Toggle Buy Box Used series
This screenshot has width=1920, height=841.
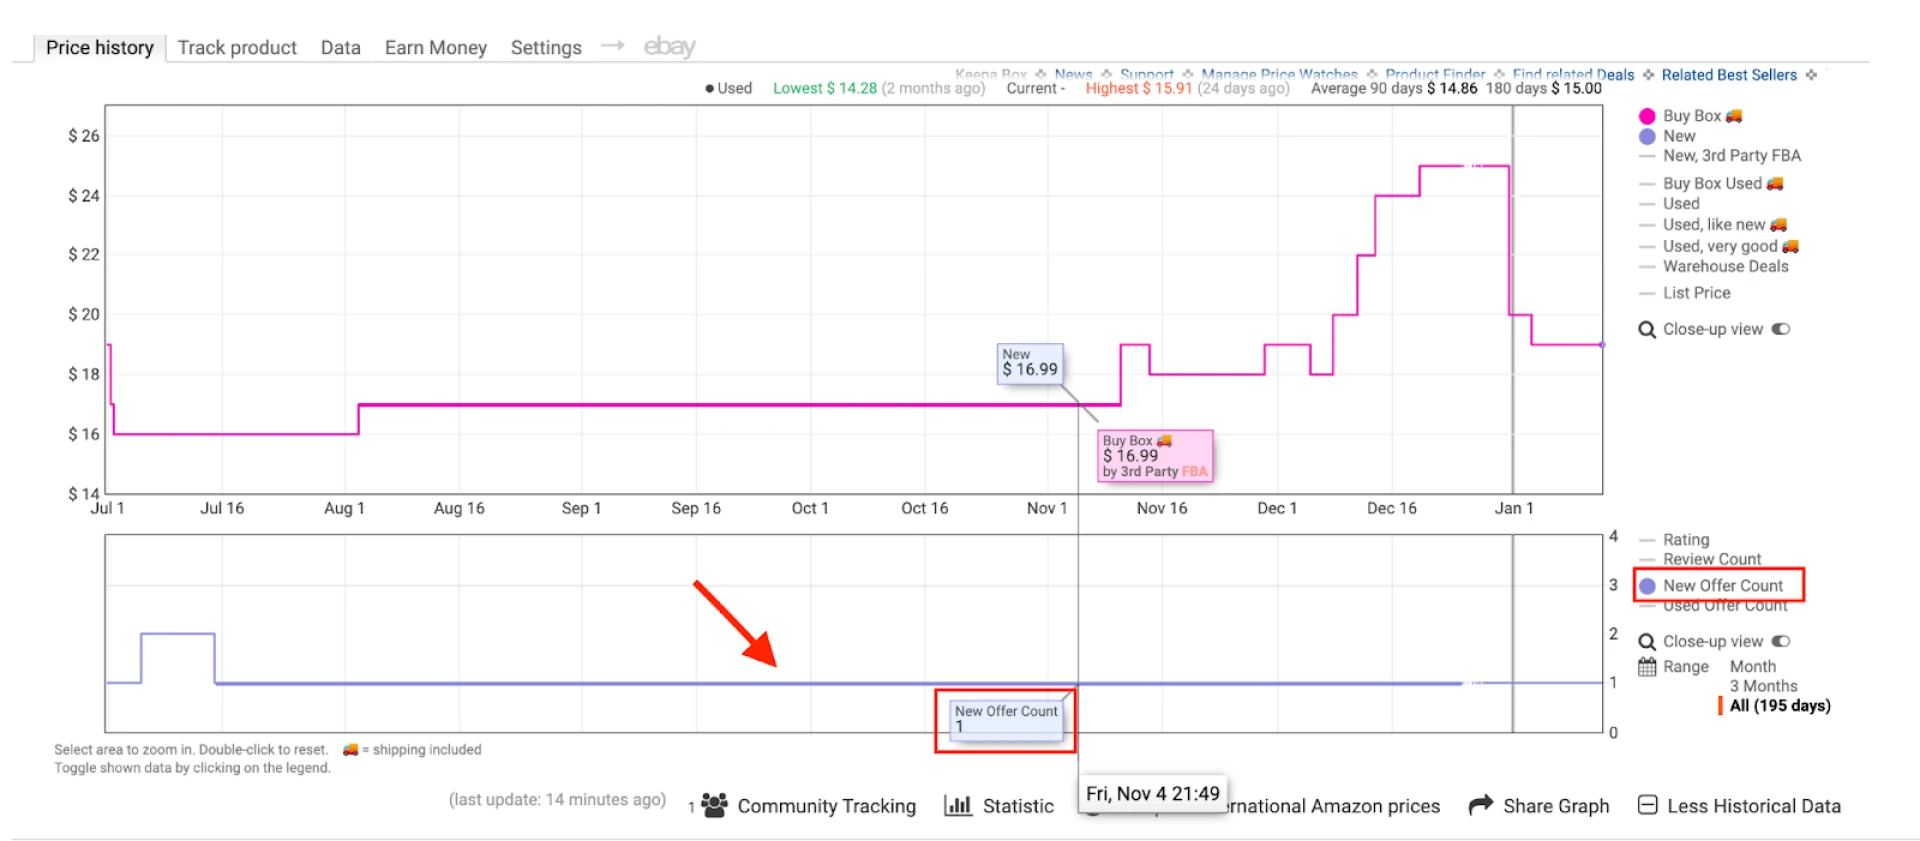pos(1711,183)
